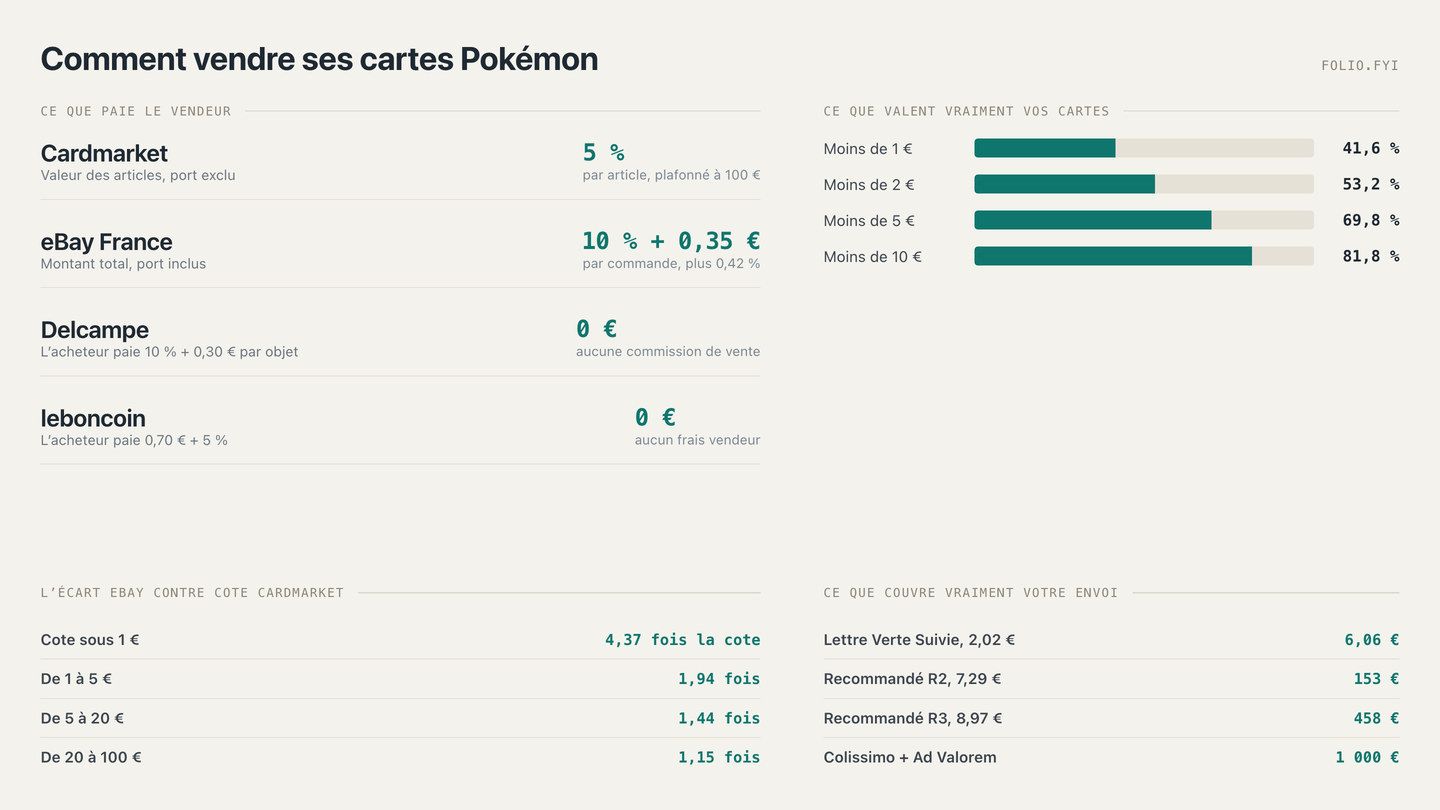
Task: Click header 'CE QUE VALENT VRAIMENT VOS CARTES'
Action: point(966,111)
